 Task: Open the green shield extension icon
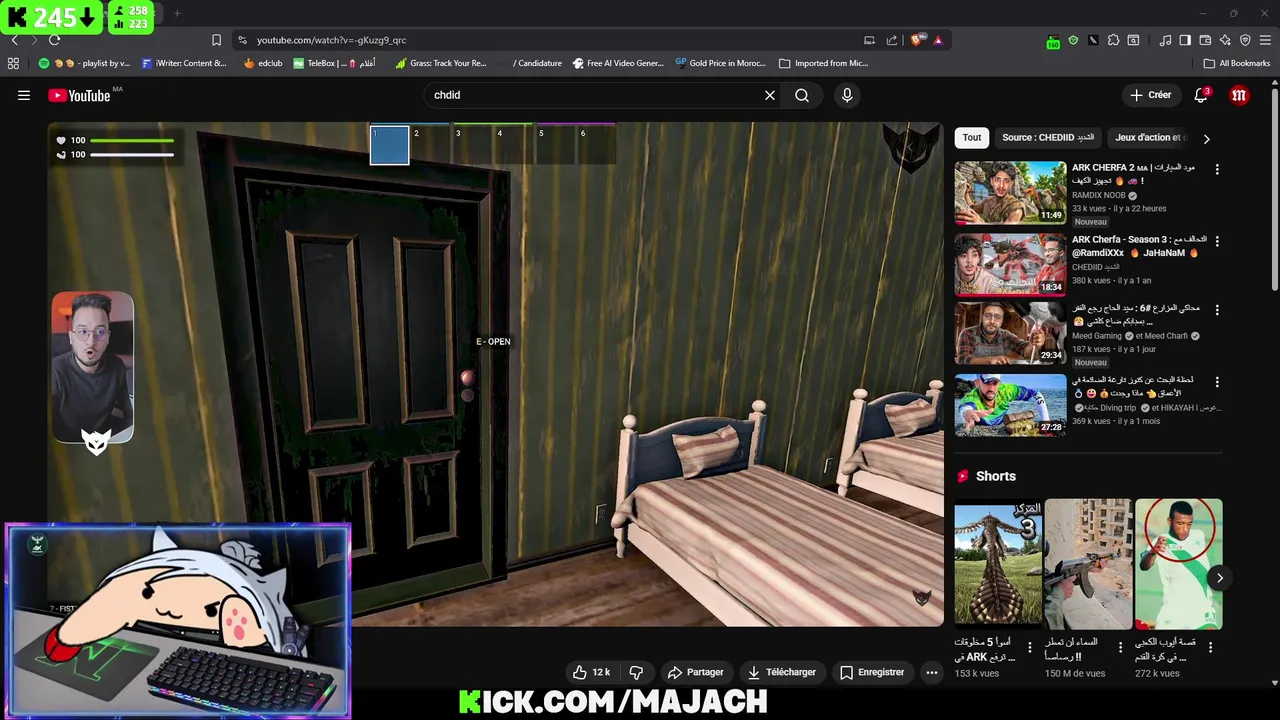pos(1073,40)
